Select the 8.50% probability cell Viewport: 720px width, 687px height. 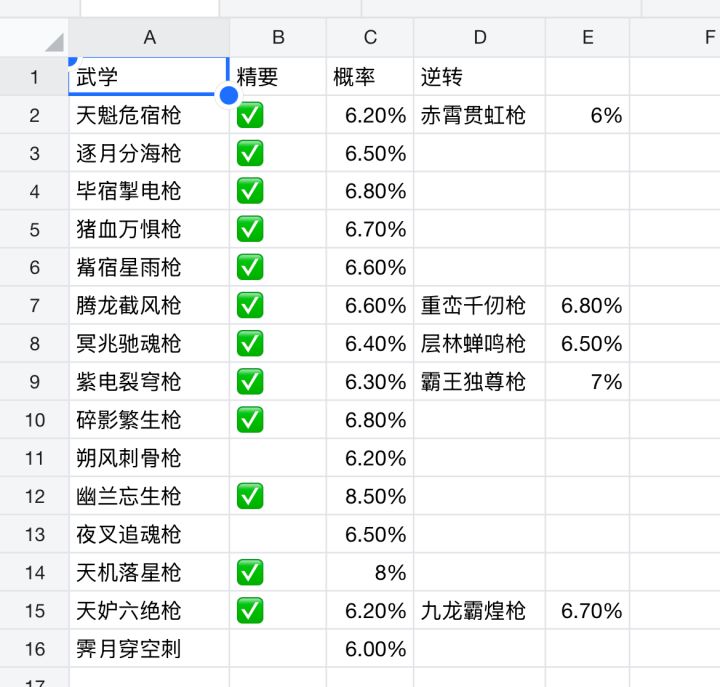pos(370,496)
